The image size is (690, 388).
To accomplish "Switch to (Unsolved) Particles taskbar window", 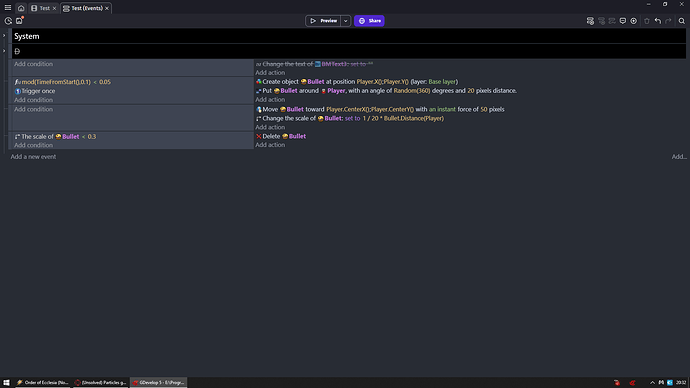I will click(x=100, y=383).
